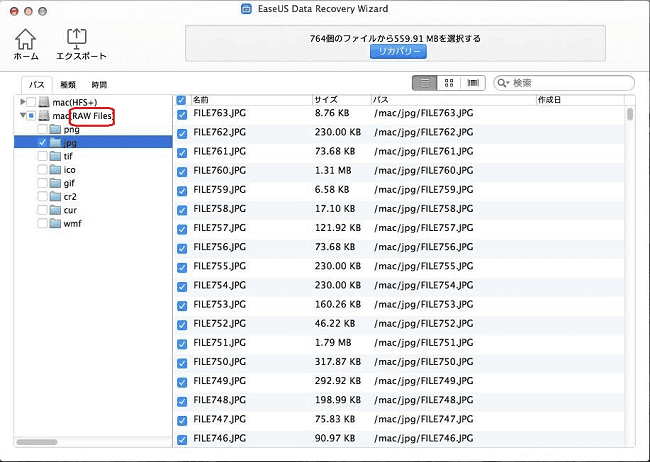Check the tif folder checkbox
The image size is (650, 462).
tap(42, 156)
